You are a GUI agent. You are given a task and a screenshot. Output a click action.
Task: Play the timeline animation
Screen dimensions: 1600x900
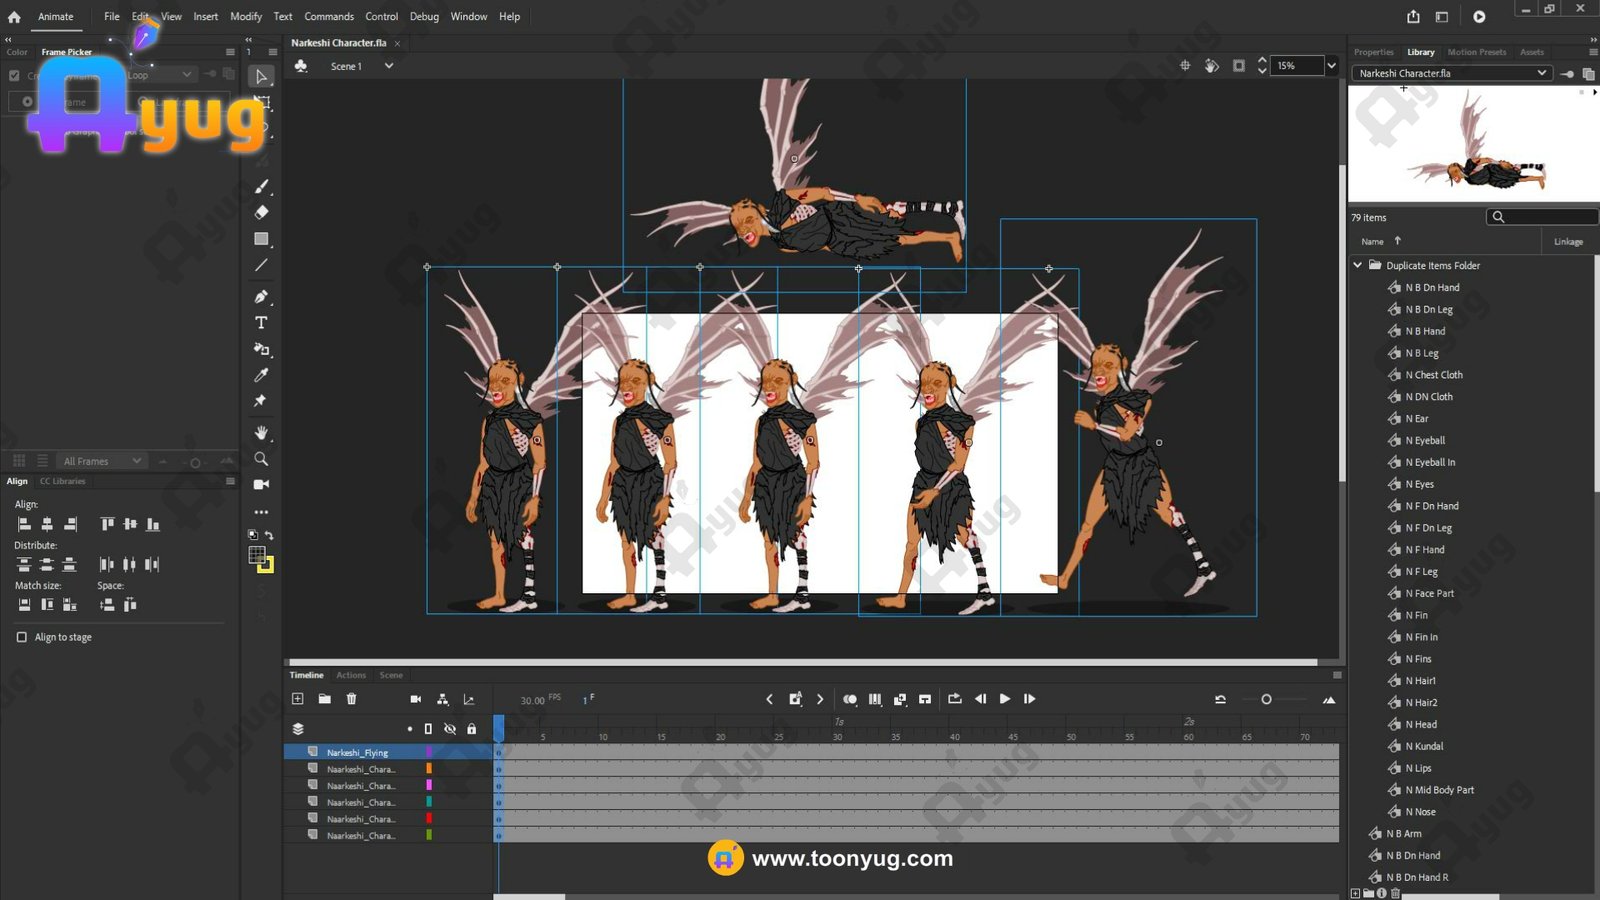(1004, 699)
